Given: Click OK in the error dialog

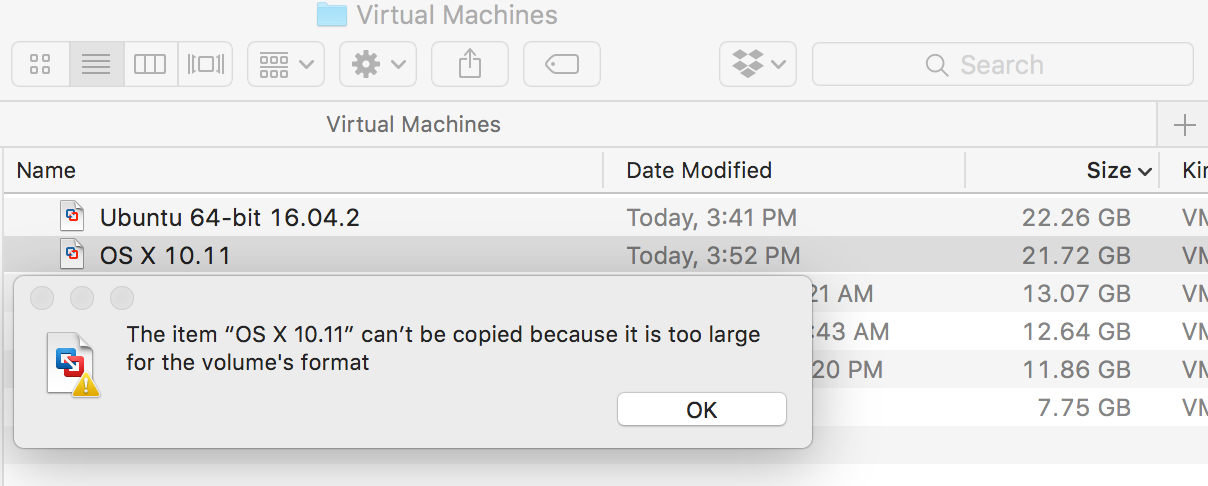Looking at the screenshot, I should click(x=702, y=410).
